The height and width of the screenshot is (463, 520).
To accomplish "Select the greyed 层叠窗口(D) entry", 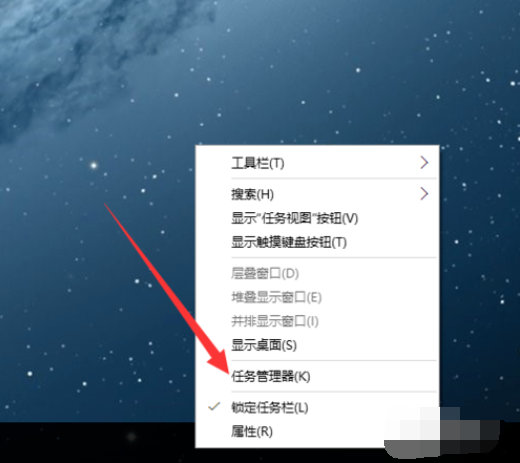I will 317,274.
